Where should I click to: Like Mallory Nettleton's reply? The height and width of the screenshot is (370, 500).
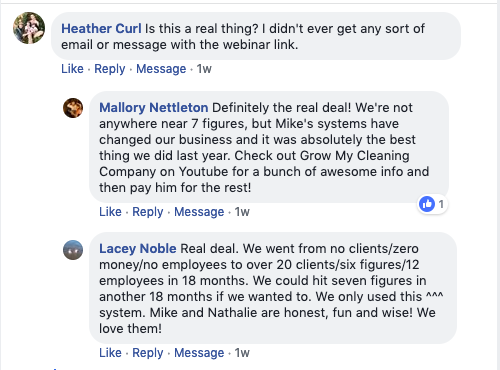pos(110,212)
